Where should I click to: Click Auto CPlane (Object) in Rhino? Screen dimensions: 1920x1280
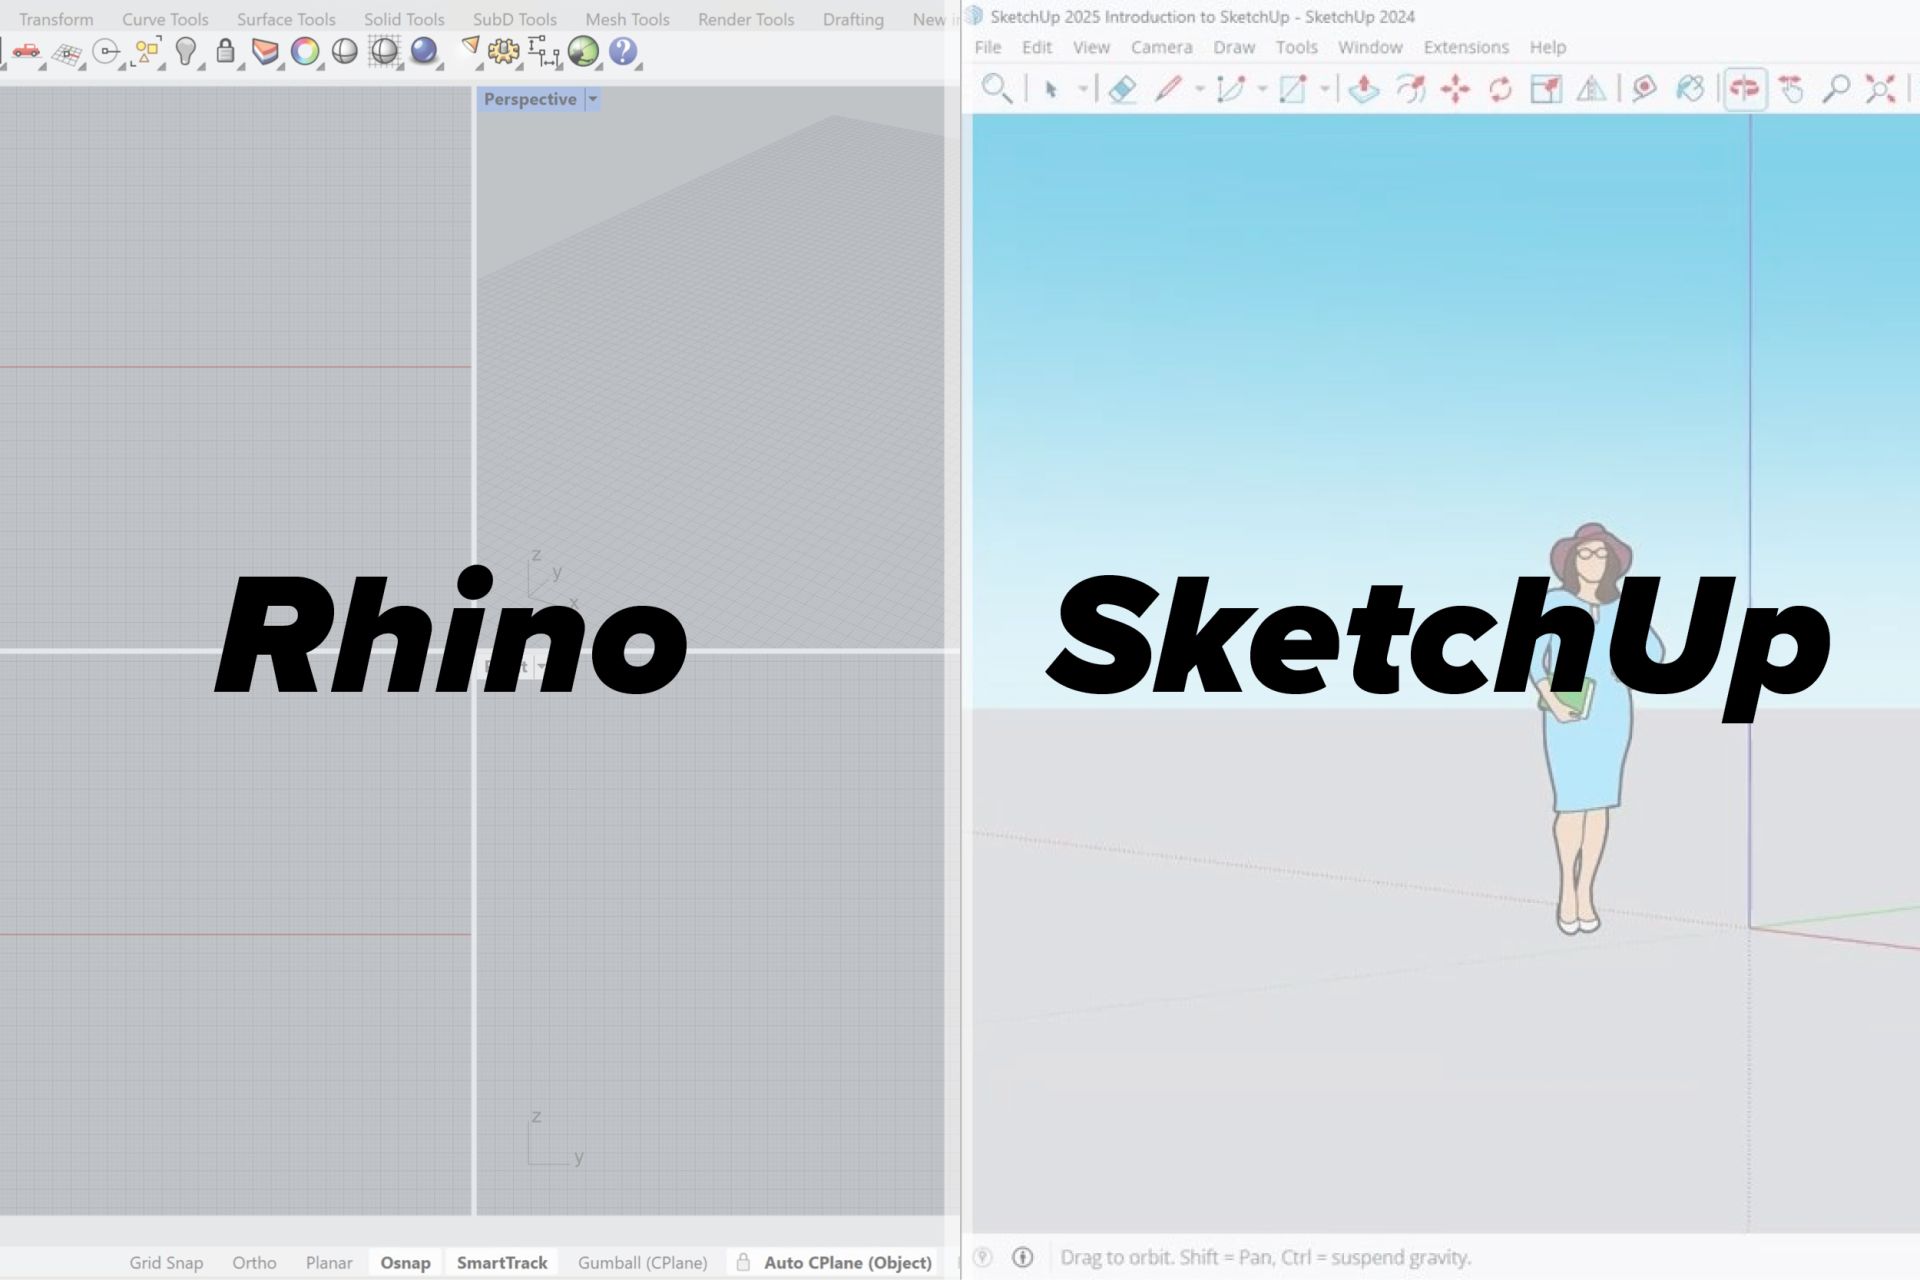tap(845, 1262)
